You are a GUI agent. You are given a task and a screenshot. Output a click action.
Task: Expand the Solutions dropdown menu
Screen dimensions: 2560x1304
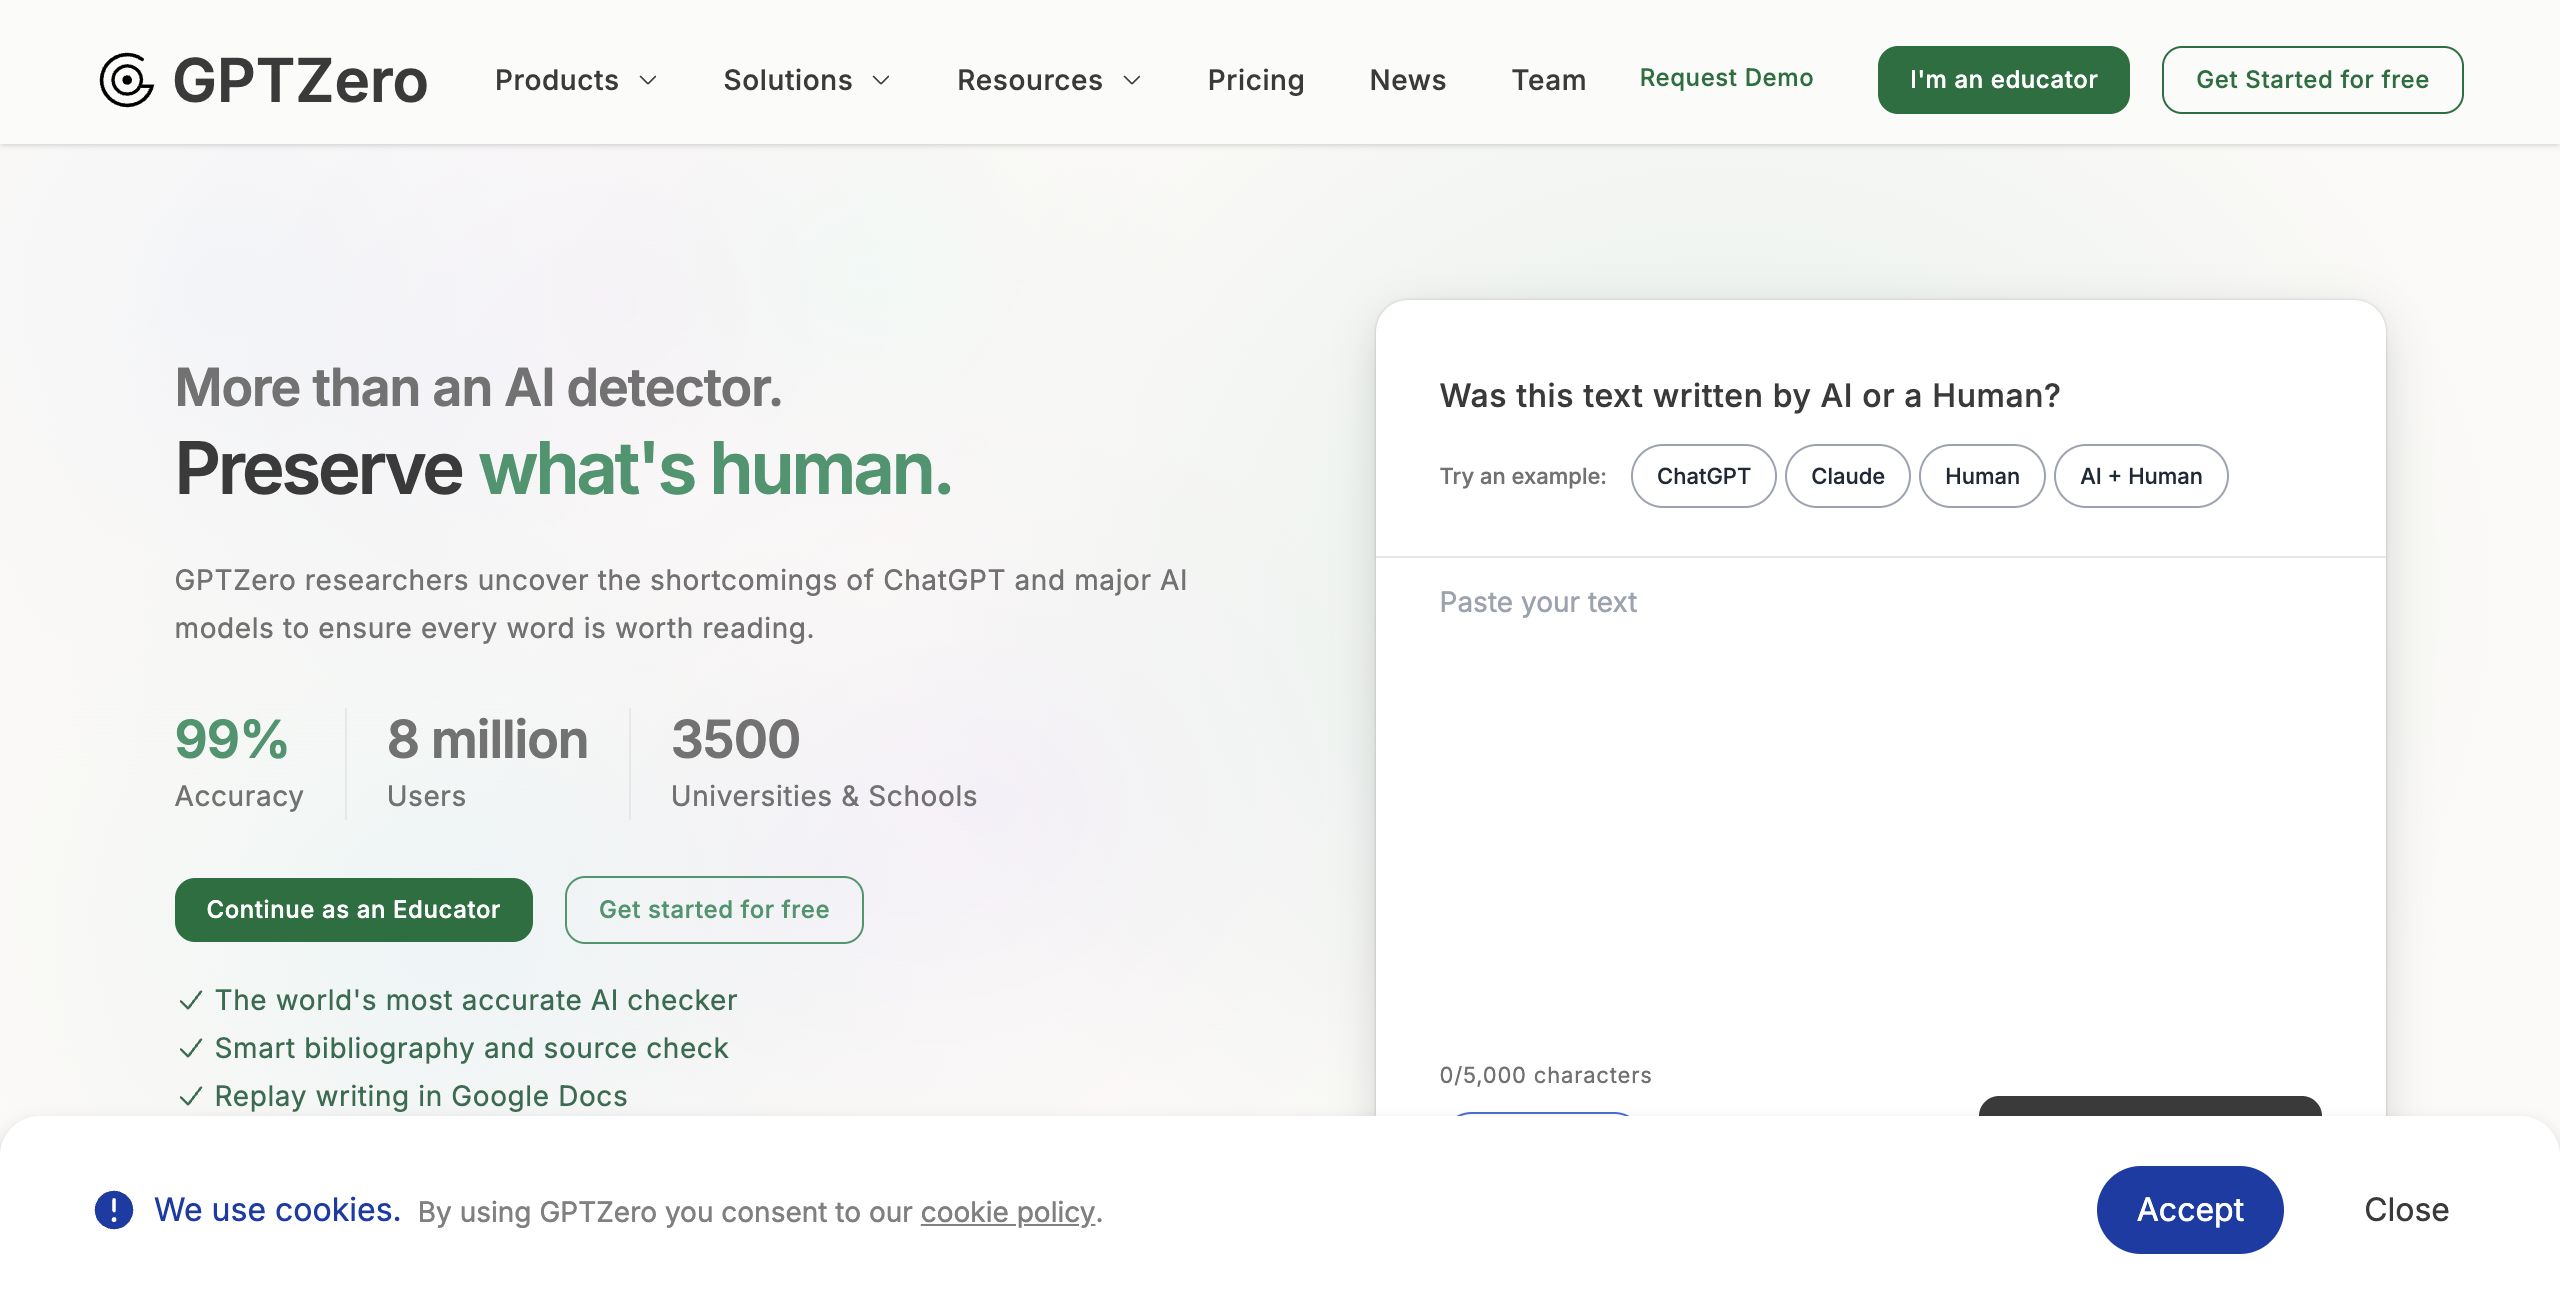pyautogui.click(x=807, y=80)
